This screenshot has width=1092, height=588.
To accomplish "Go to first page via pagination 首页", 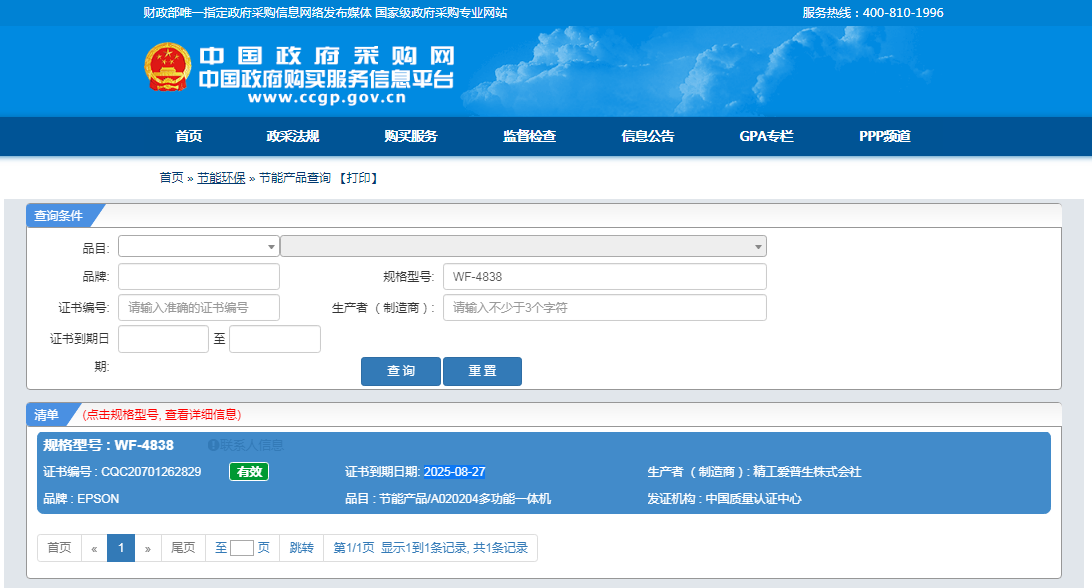I will coord(59,548).
